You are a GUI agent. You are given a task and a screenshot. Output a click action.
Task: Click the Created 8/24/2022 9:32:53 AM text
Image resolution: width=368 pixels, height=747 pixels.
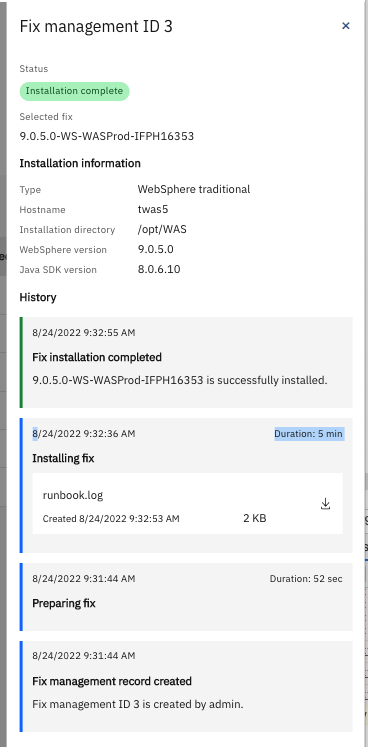(111, 519)
